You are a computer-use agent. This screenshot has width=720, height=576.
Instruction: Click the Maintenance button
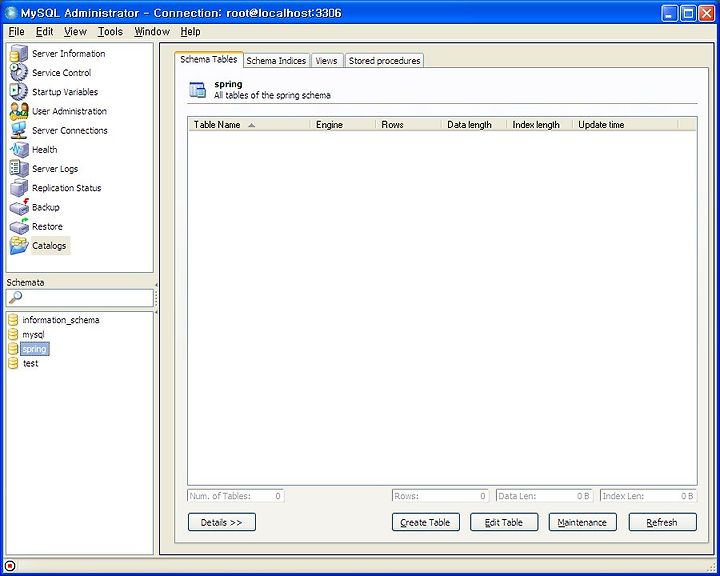click(x=582, y=522)
